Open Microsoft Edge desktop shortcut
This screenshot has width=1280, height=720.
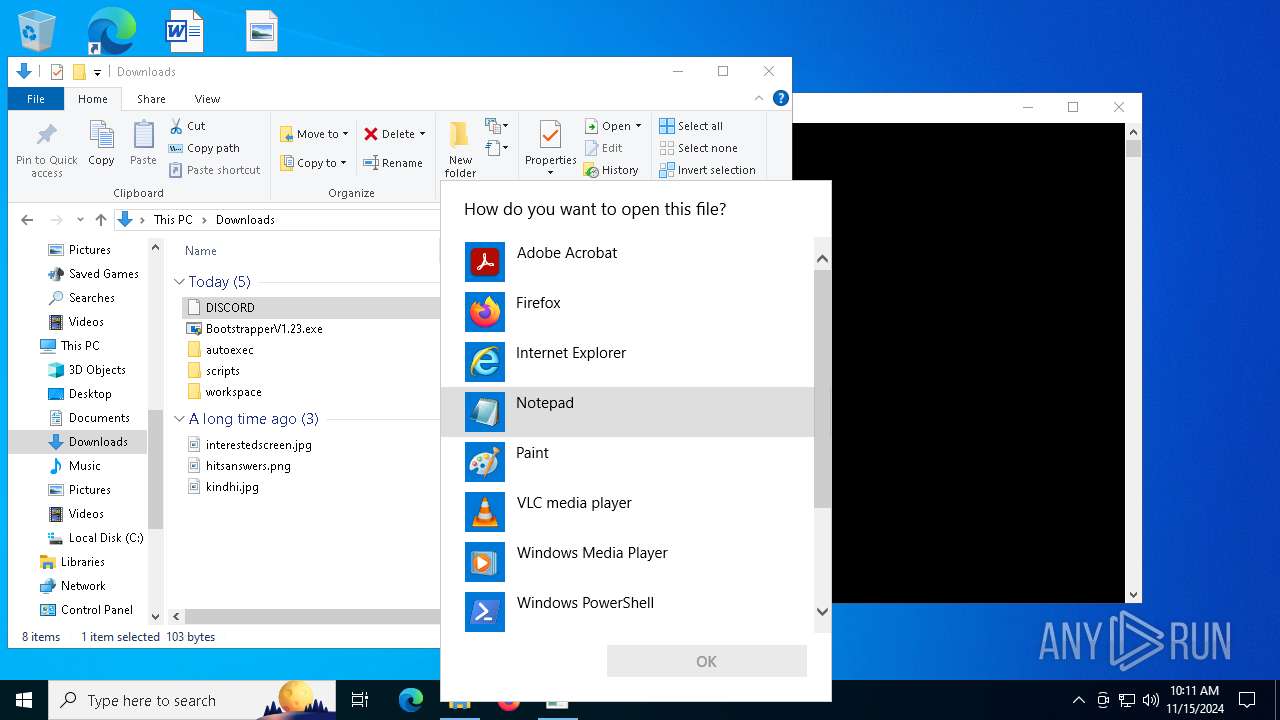tap(111, 31)
